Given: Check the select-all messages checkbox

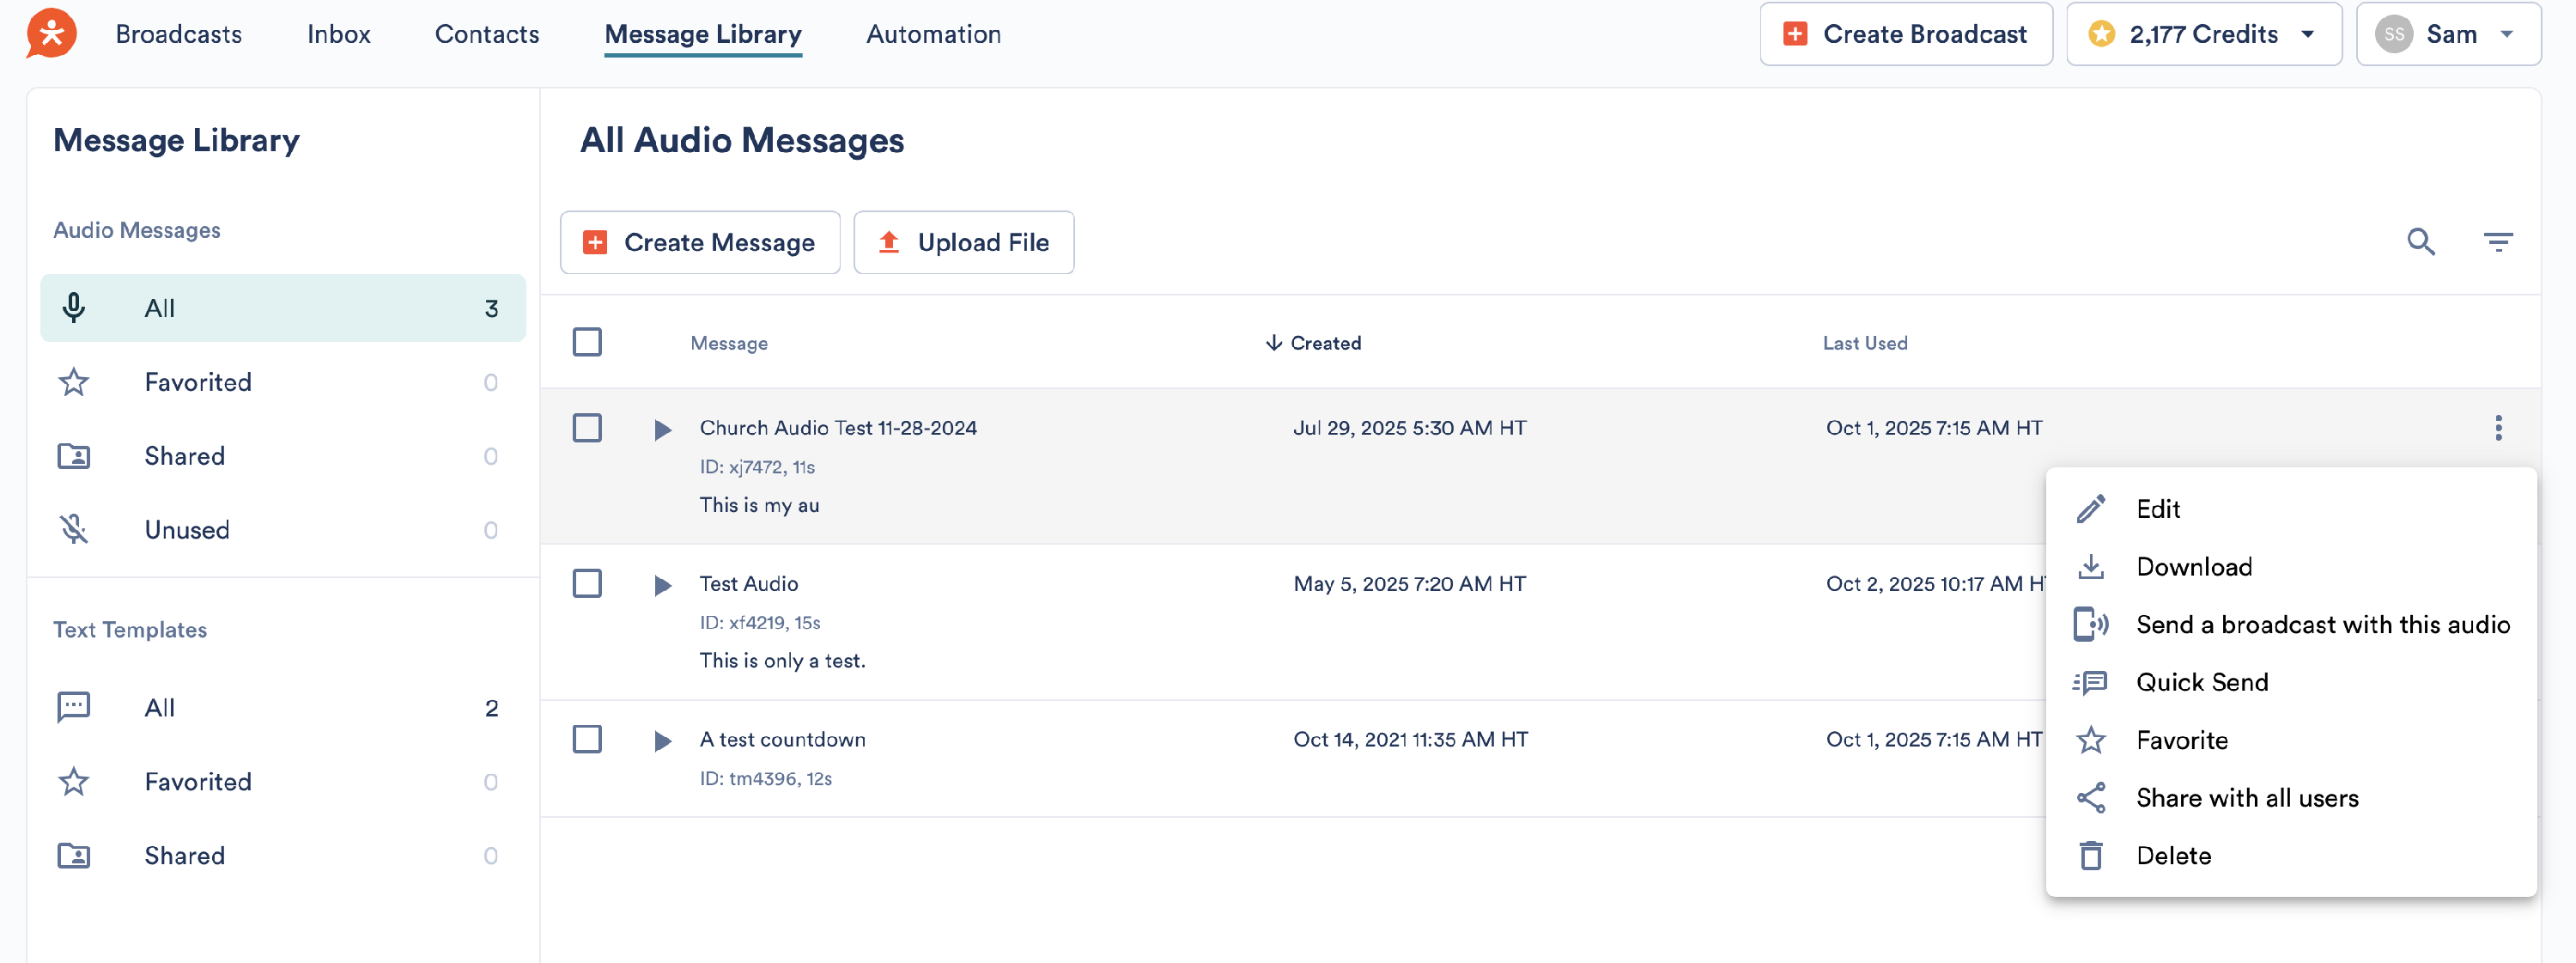Looking at the screenshot, I should point(587,342).
